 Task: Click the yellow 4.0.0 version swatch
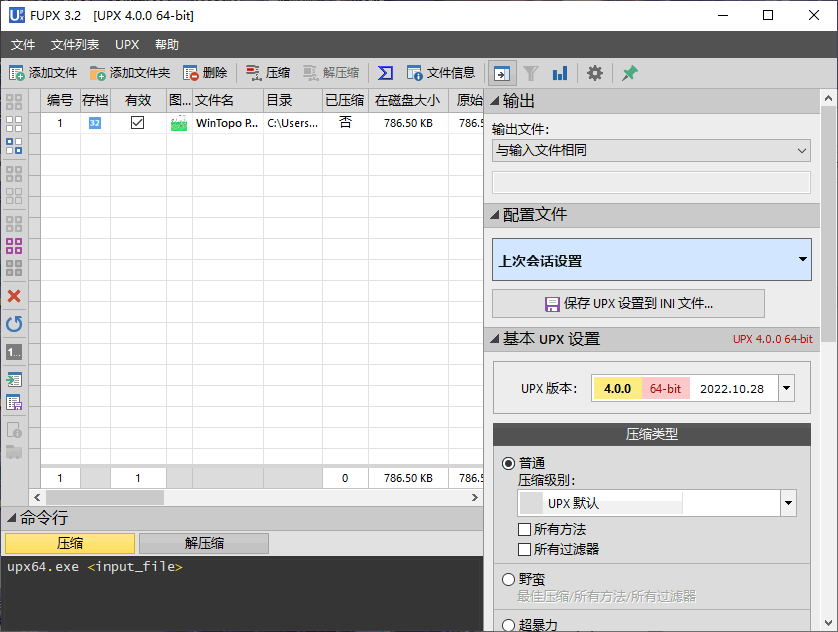pos(617,388)
